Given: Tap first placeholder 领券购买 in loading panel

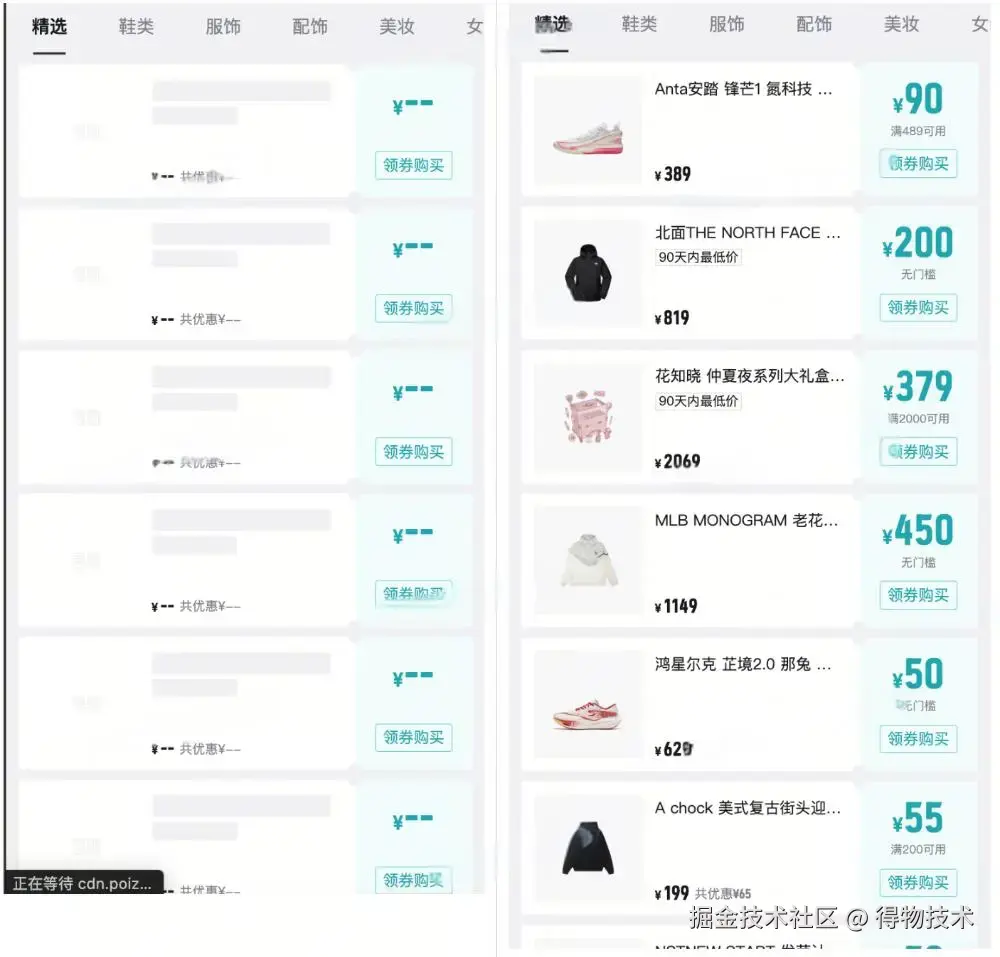Looking at the screenshot, I should (x=413, y=166).
